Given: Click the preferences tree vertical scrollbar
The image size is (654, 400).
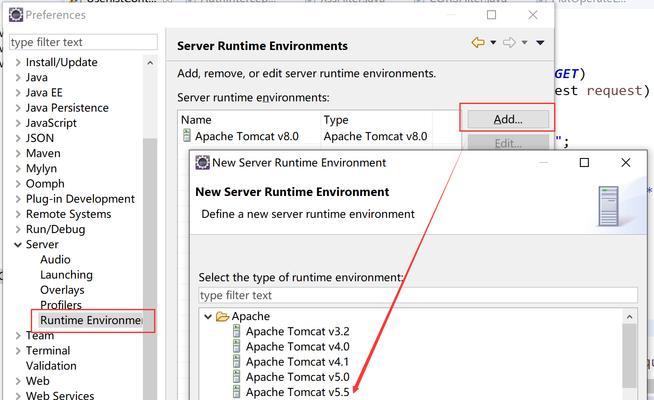Looking at the screenshot, I should click(x=150, y=267).
